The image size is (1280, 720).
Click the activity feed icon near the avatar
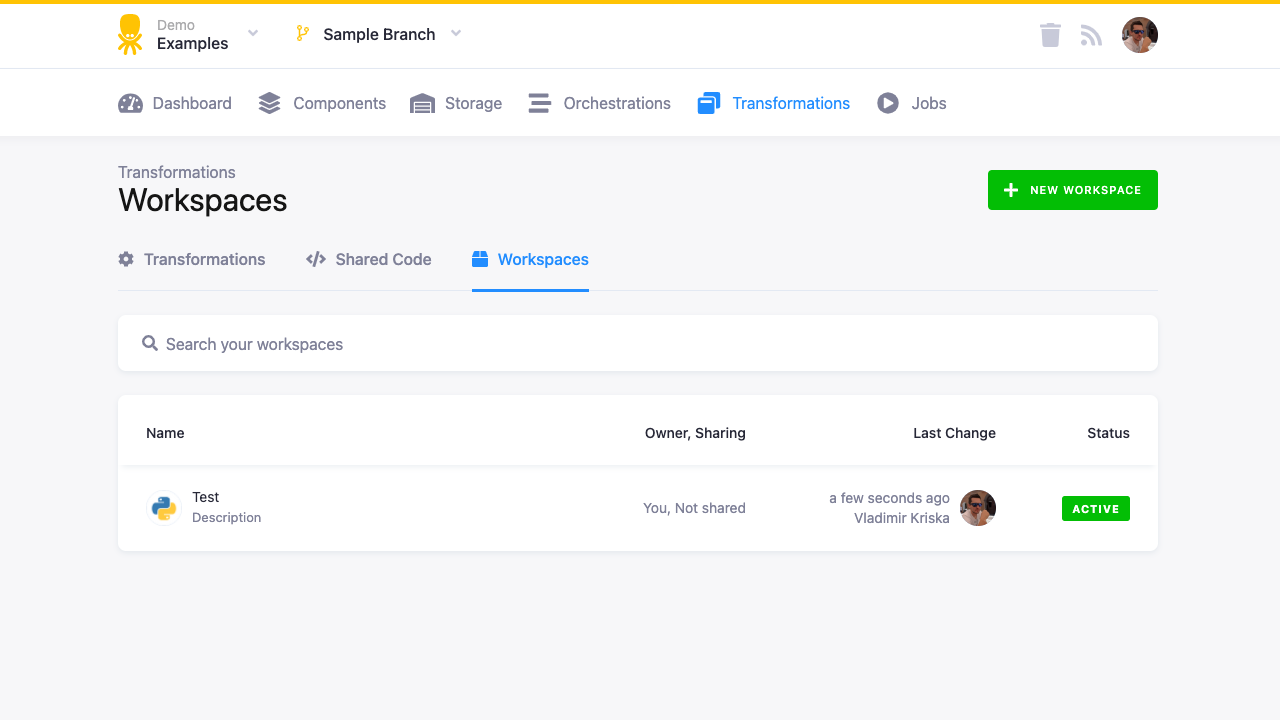[1091, 34]
